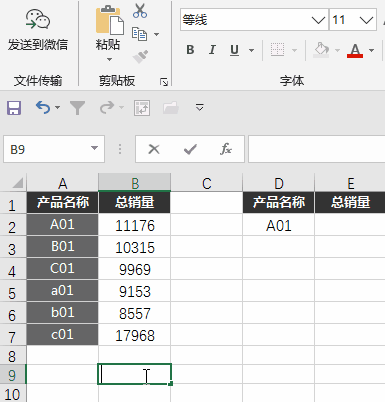This screenshot has width=385, height=402.
Task: Click the Filter funnel icon
Action: point(78,108)
